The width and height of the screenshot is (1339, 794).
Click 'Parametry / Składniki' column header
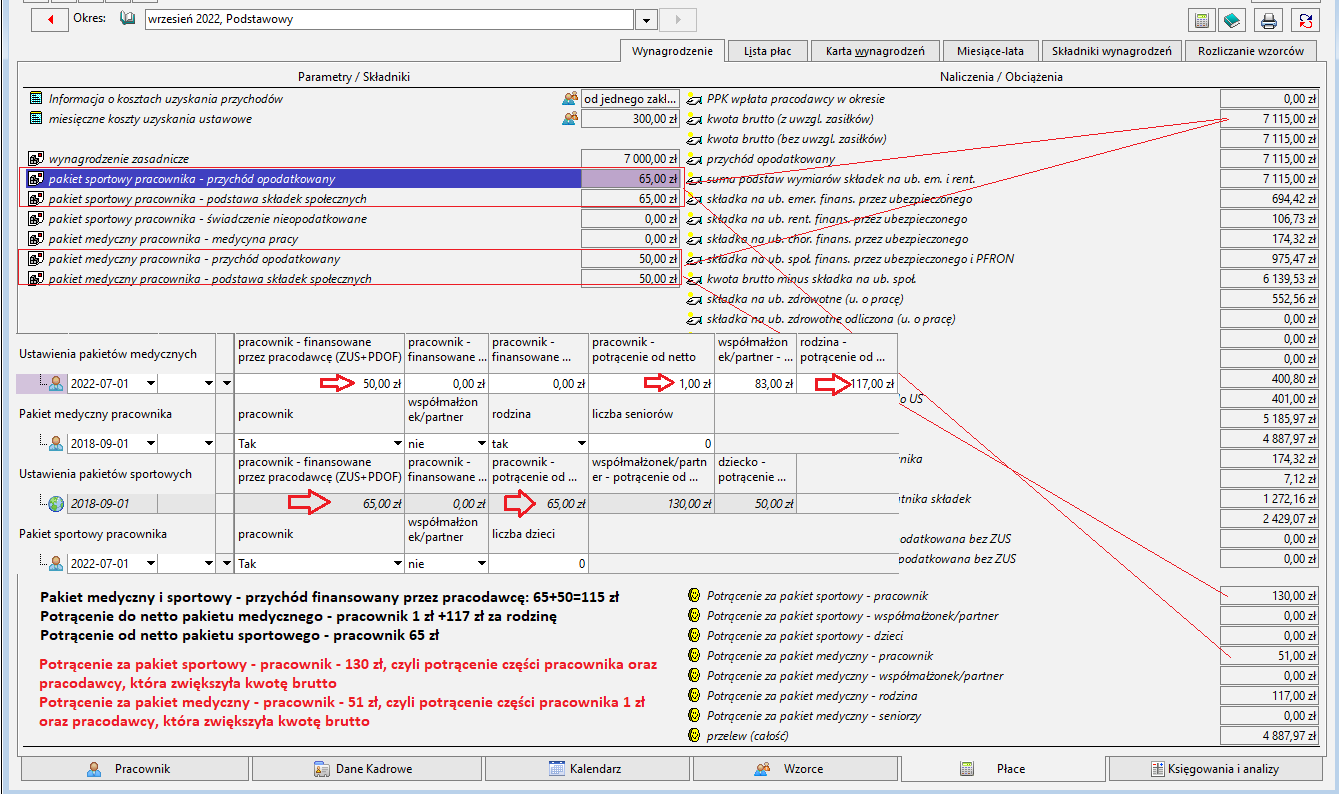pyautogui.click(x=354, y=76)
